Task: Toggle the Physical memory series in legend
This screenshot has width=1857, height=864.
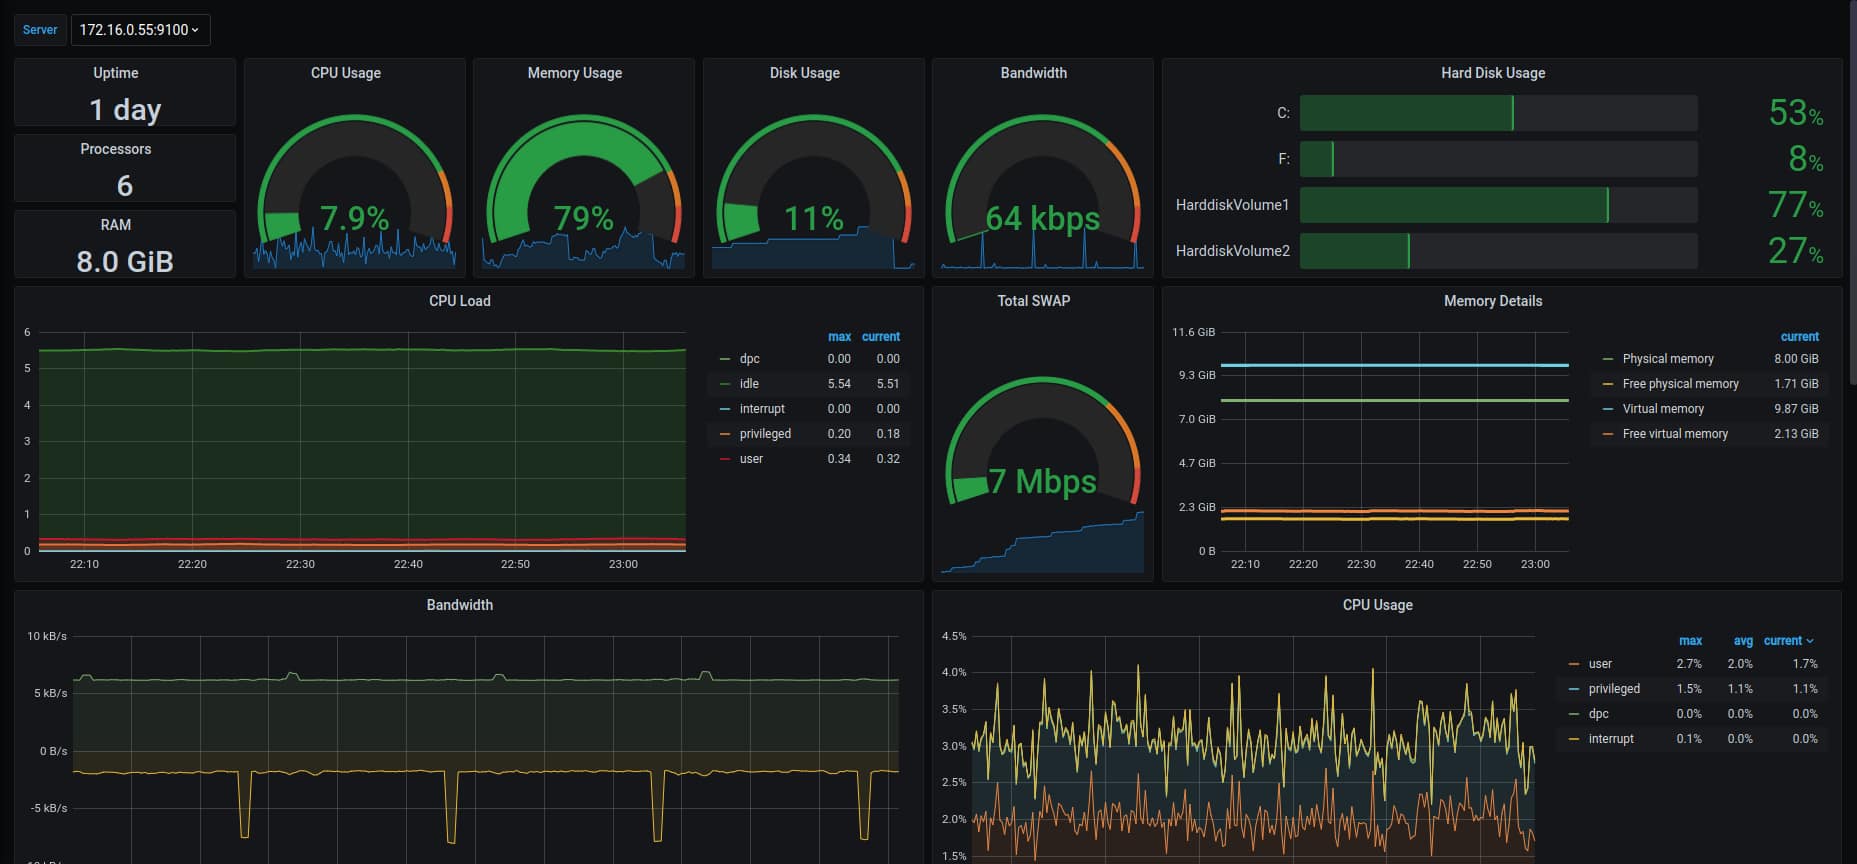Action: coord(1667,359)
